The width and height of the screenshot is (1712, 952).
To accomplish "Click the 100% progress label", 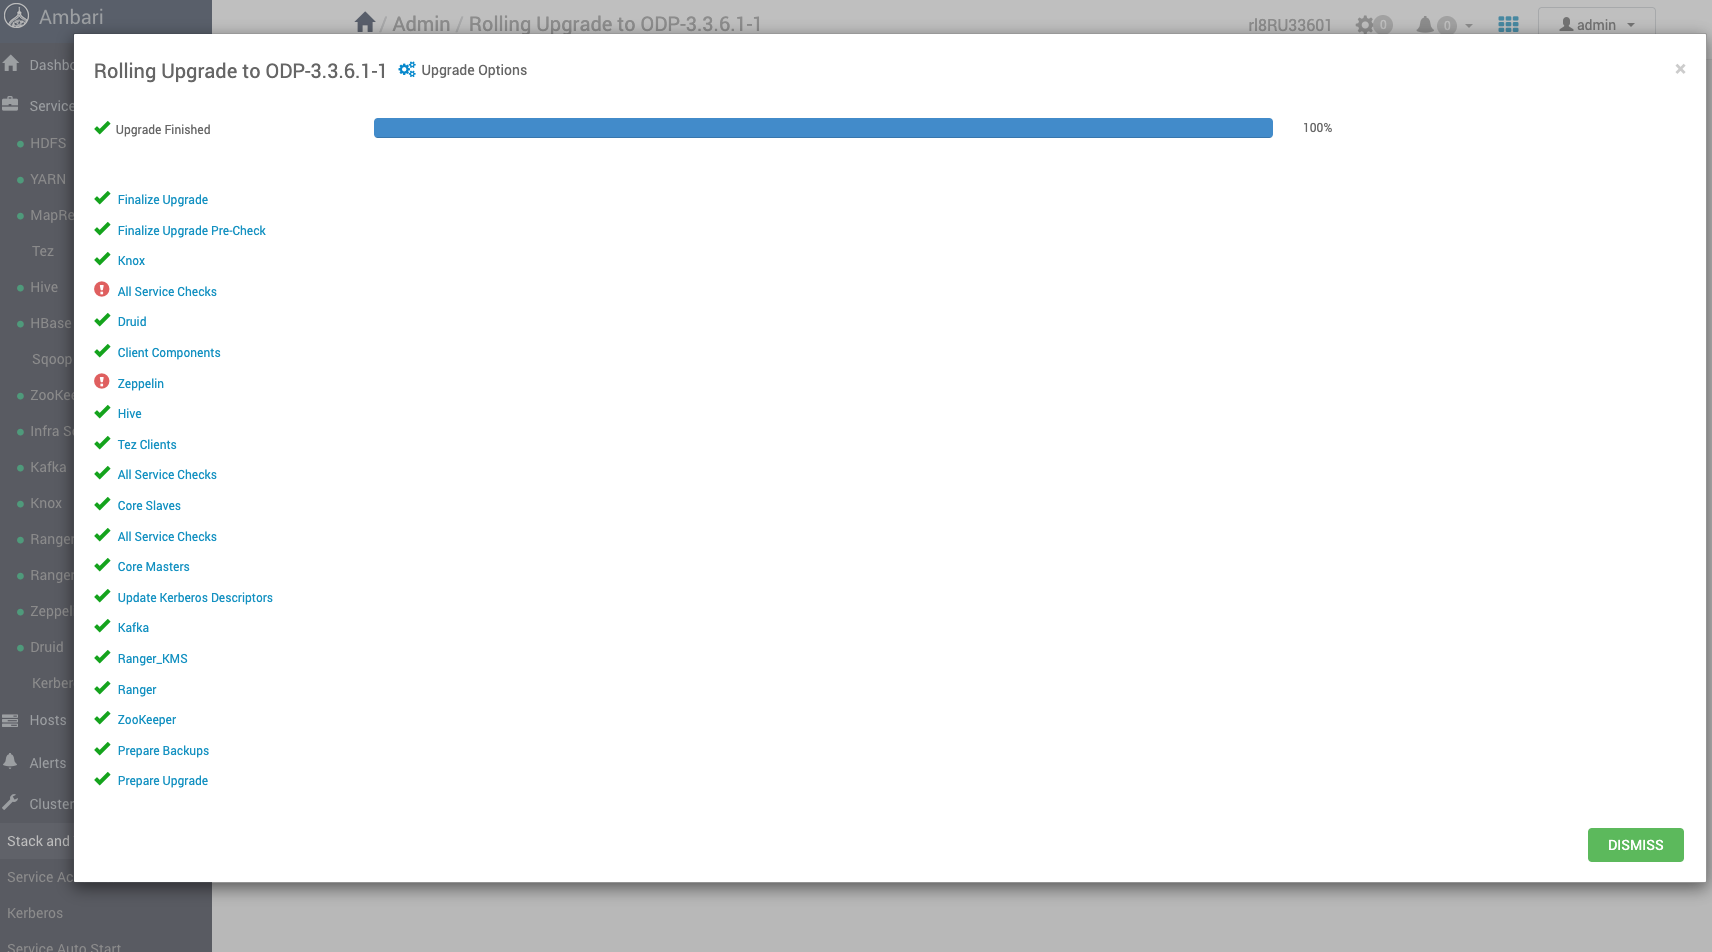I will (x=1317, y=128).
